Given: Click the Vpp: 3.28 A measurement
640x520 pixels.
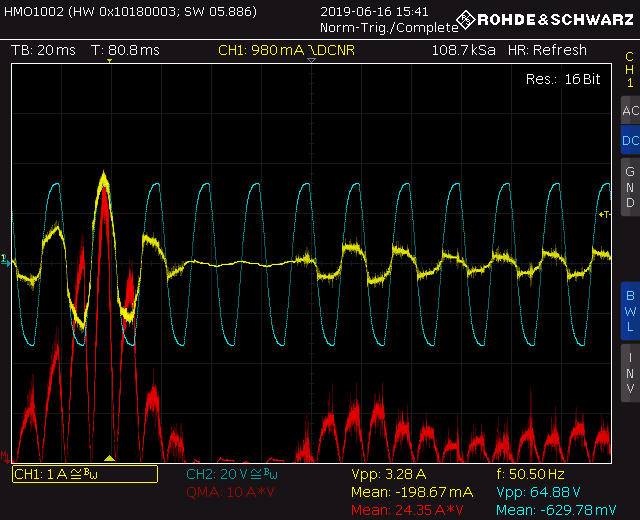Looking at the screenshot, I should pyautogui.click(x=389, y=474).
